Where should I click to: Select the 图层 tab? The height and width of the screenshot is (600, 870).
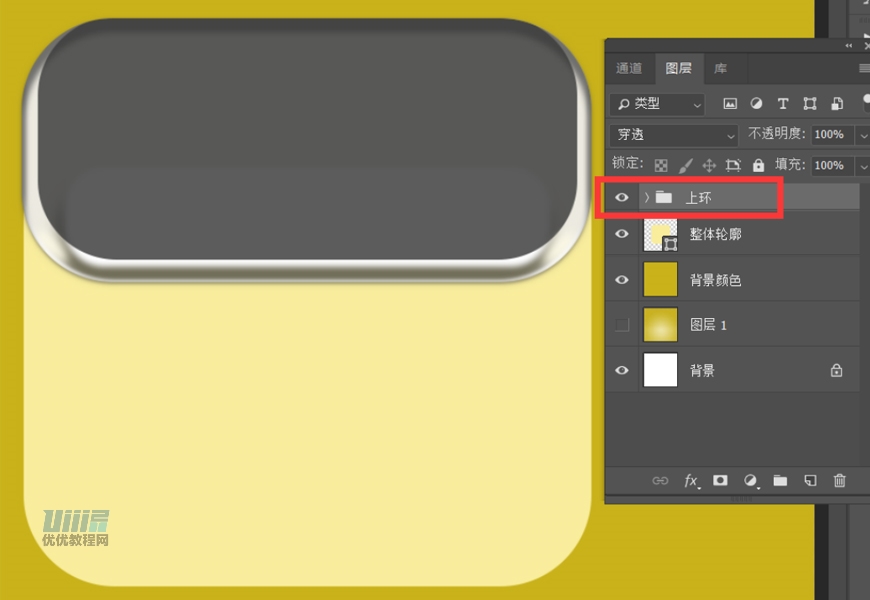coord(679,68)
